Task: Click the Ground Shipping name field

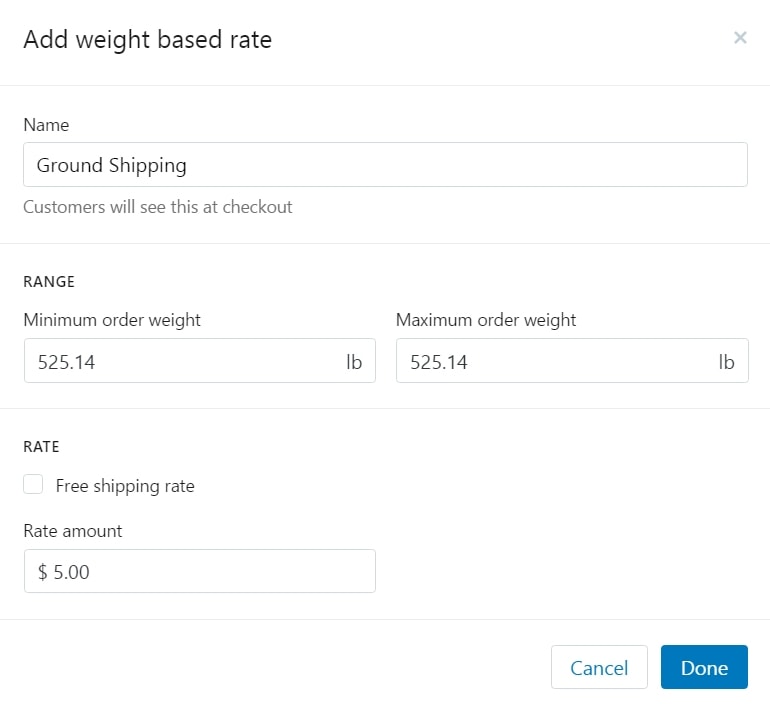Action: 385,165
